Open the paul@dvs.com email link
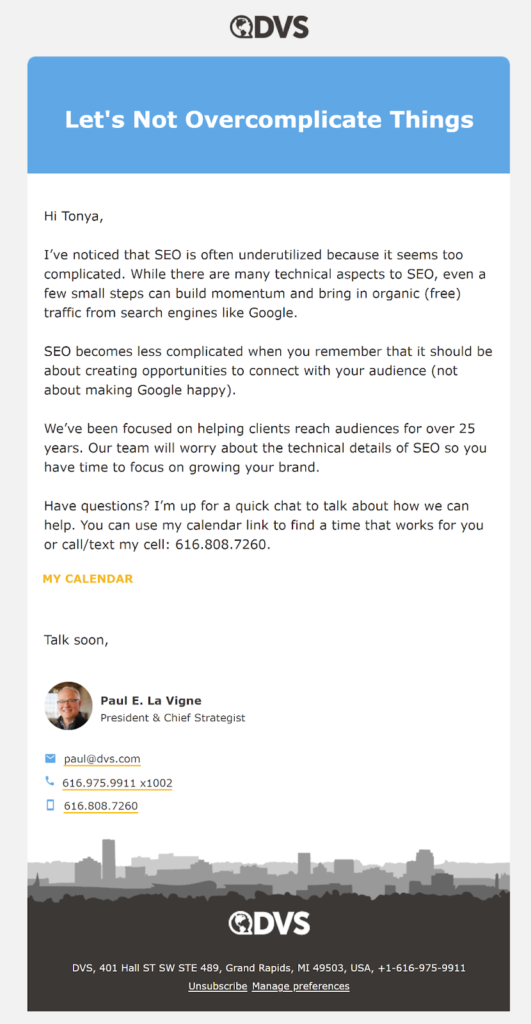The image size is (531, 1024). pyautogui.click(x=102, y=759)
